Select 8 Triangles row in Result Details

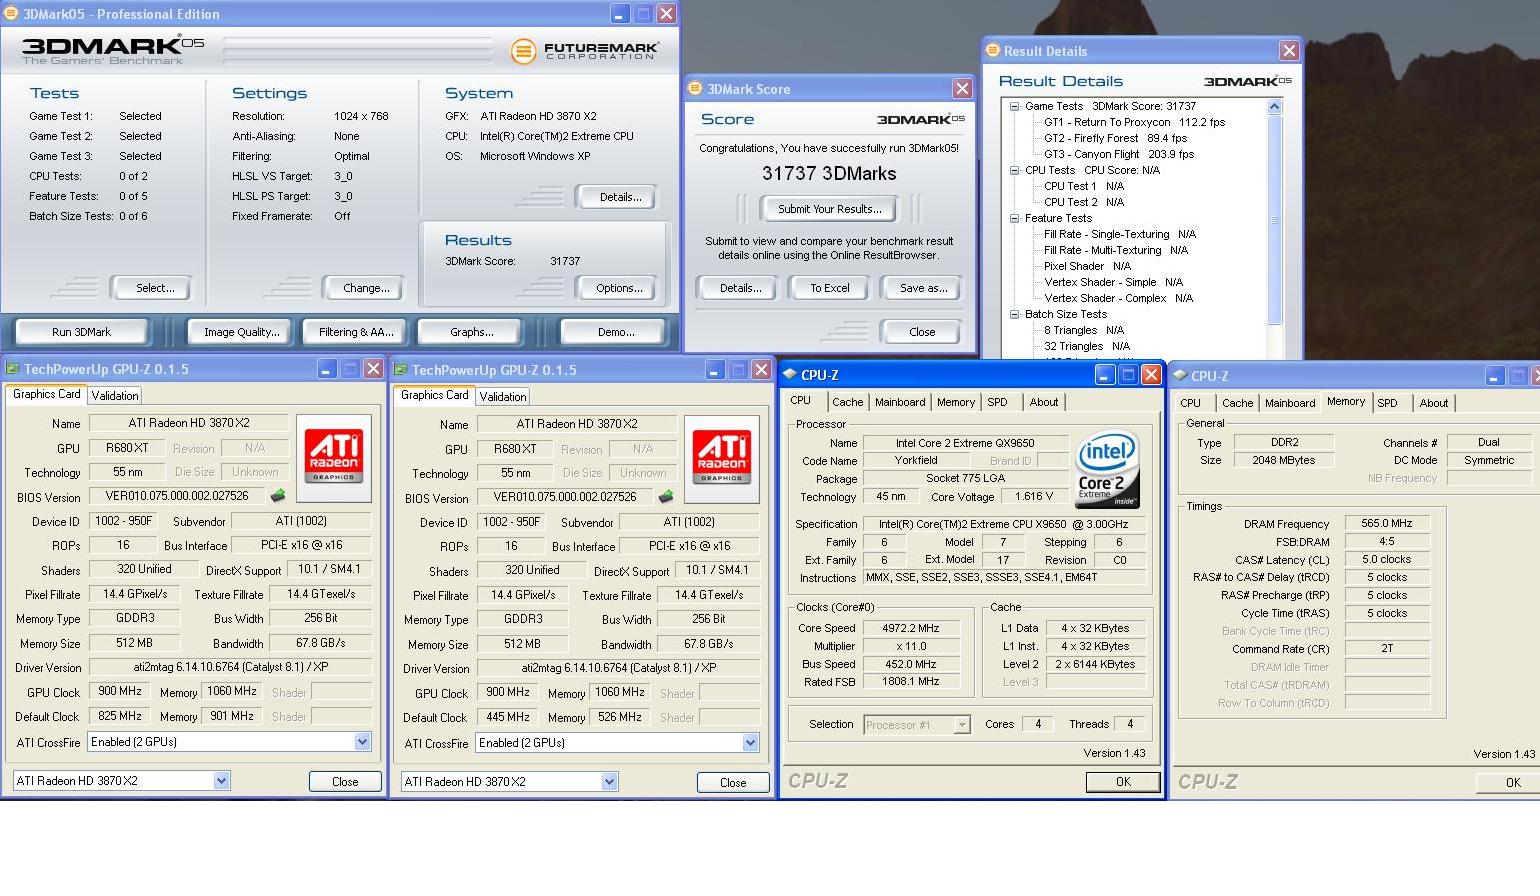tap(1084, 330)
